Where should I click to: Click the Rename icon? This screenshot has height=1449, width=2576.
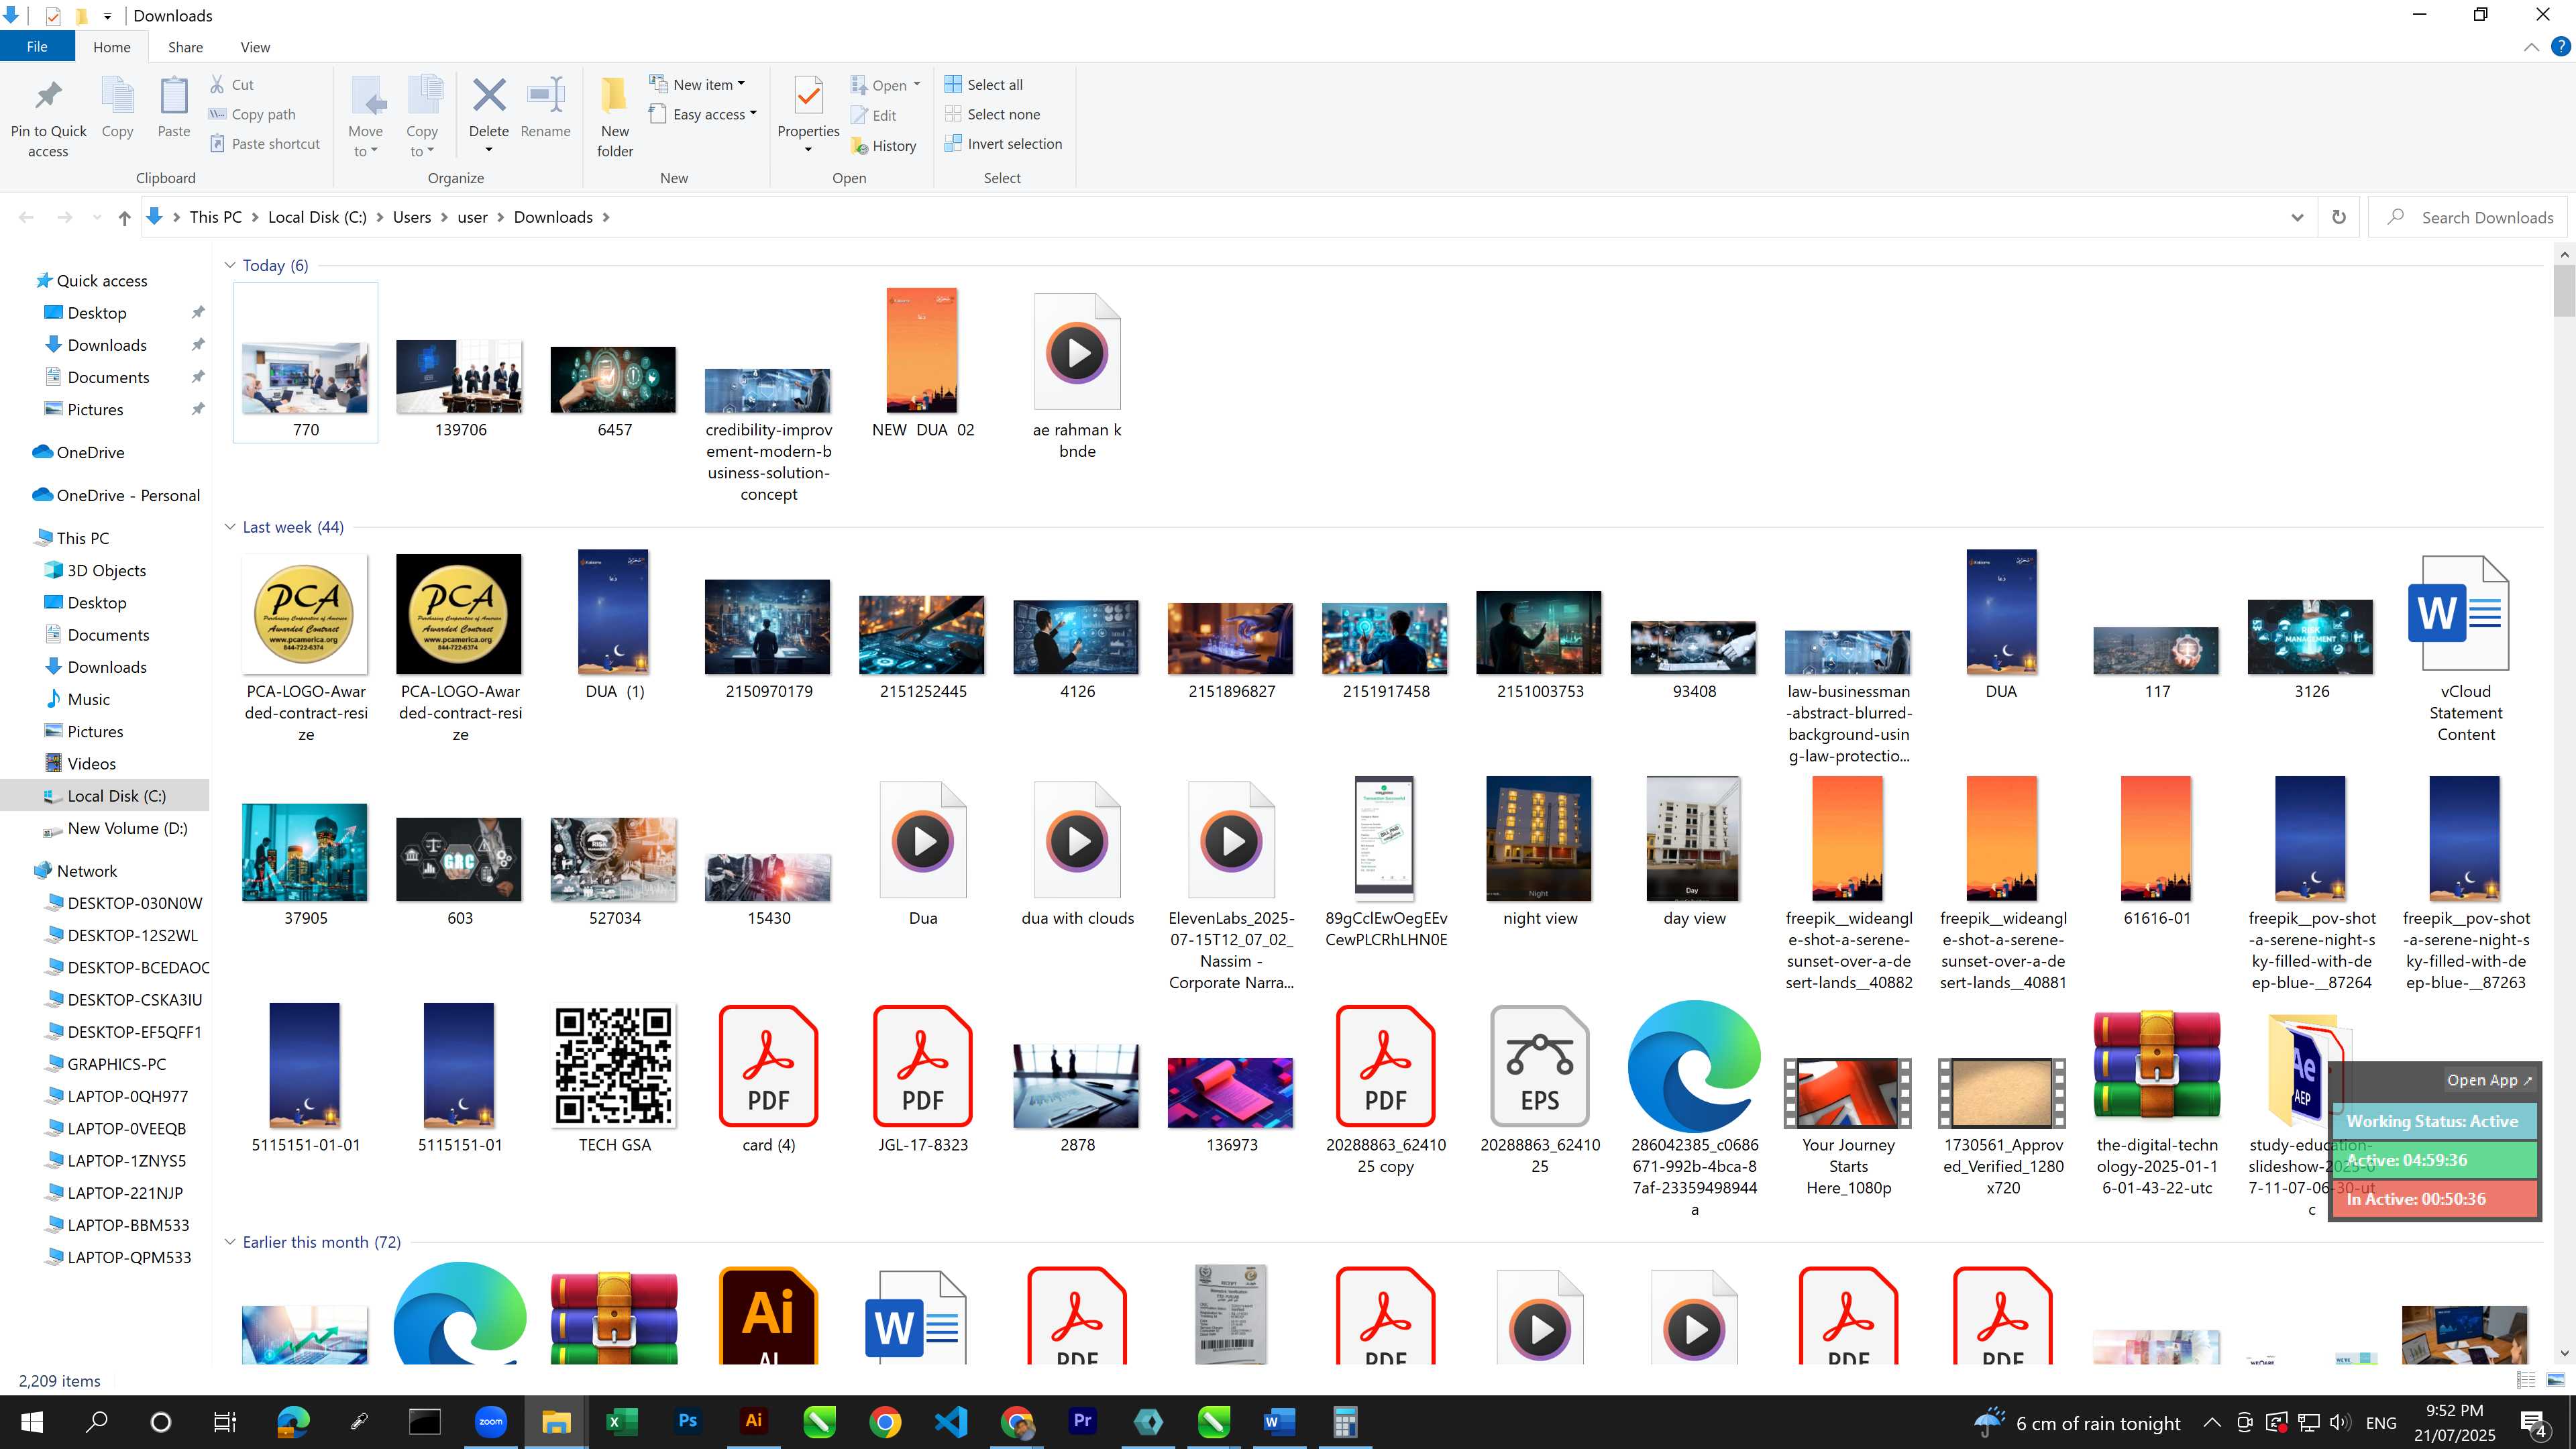(546, 95)
